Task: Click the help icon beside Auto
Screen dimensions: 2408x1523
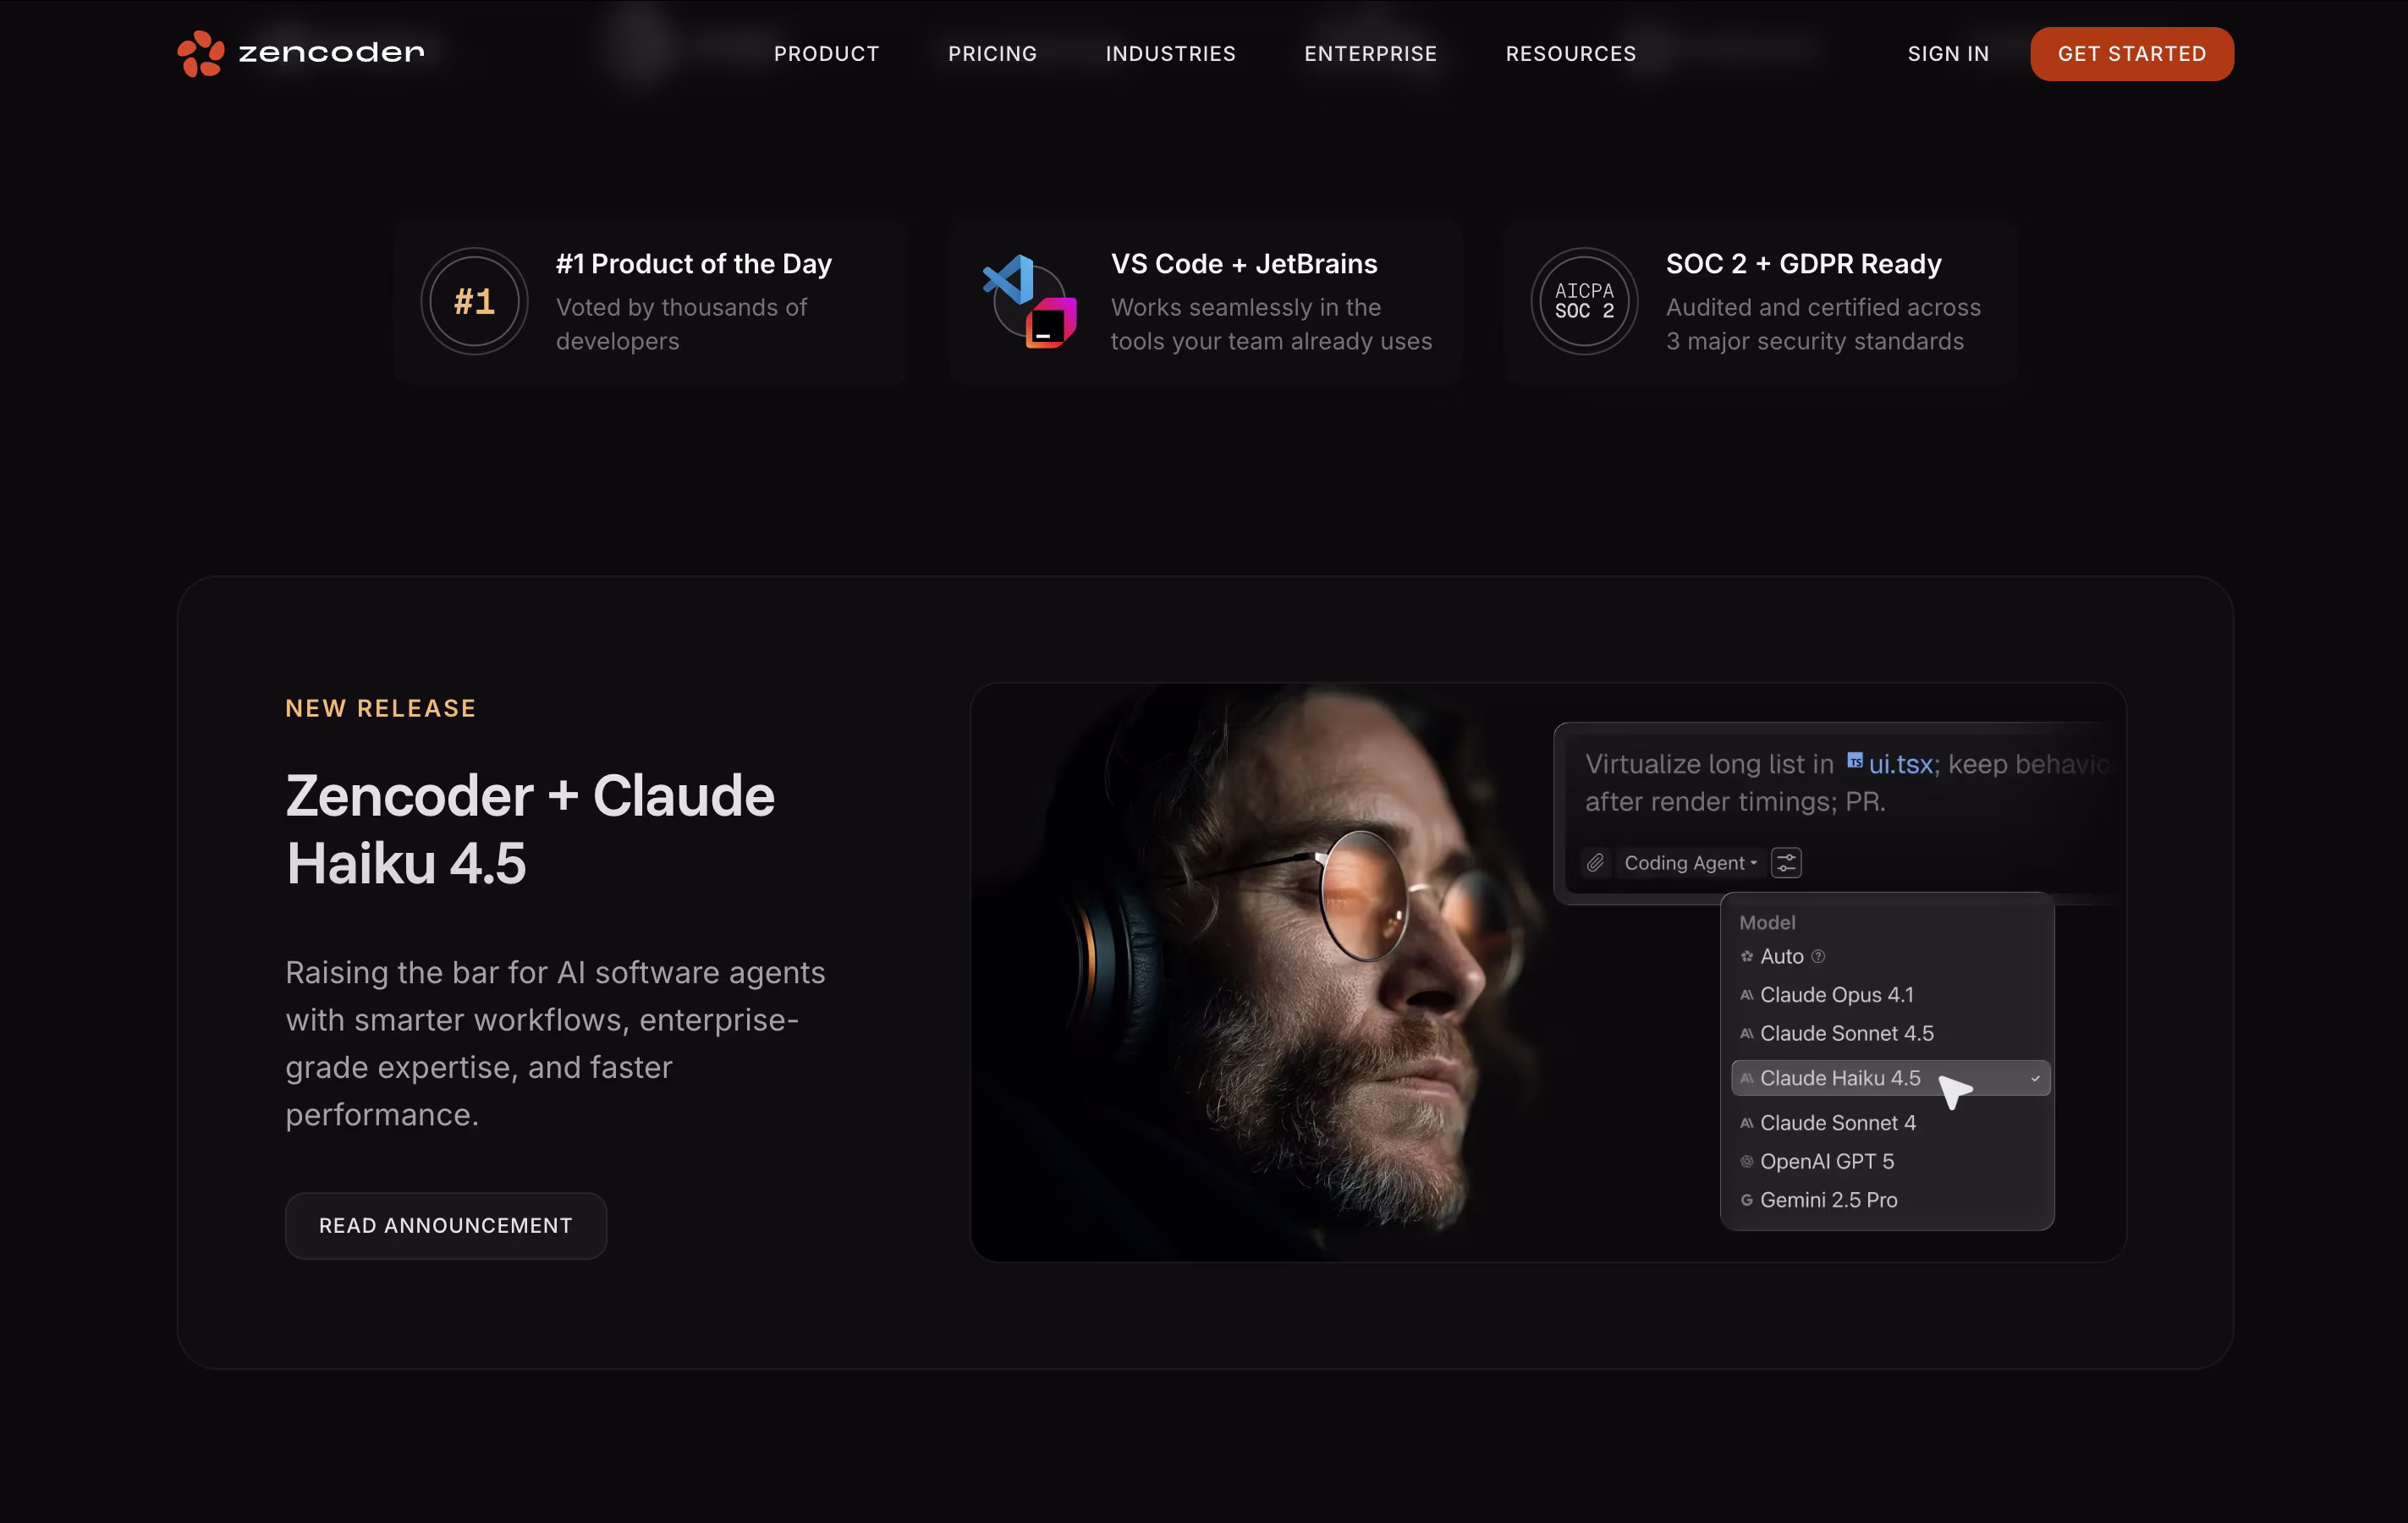Action: click(1818, 956)
